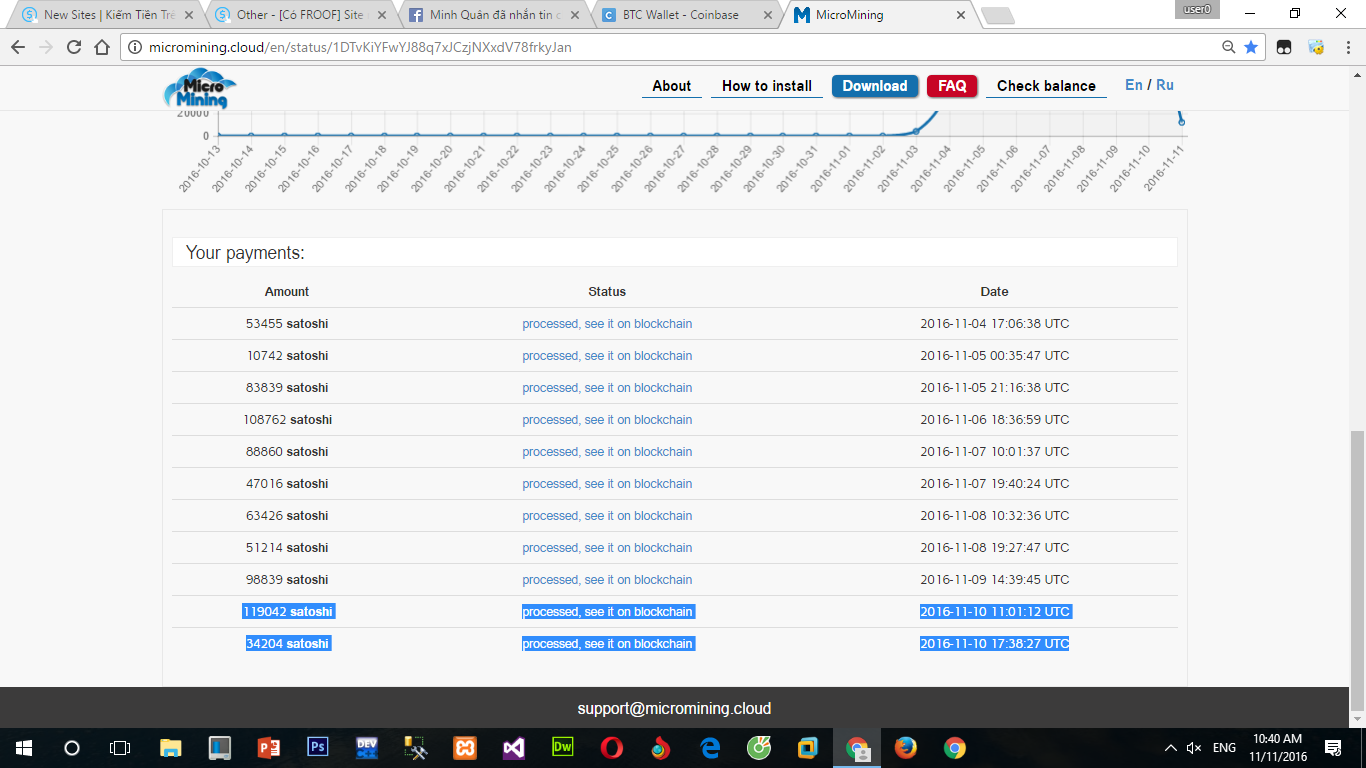Open the Chrome three-dot menu
The height and width of the screenshot is (768, 1366).
click(x=1347, y=47)
